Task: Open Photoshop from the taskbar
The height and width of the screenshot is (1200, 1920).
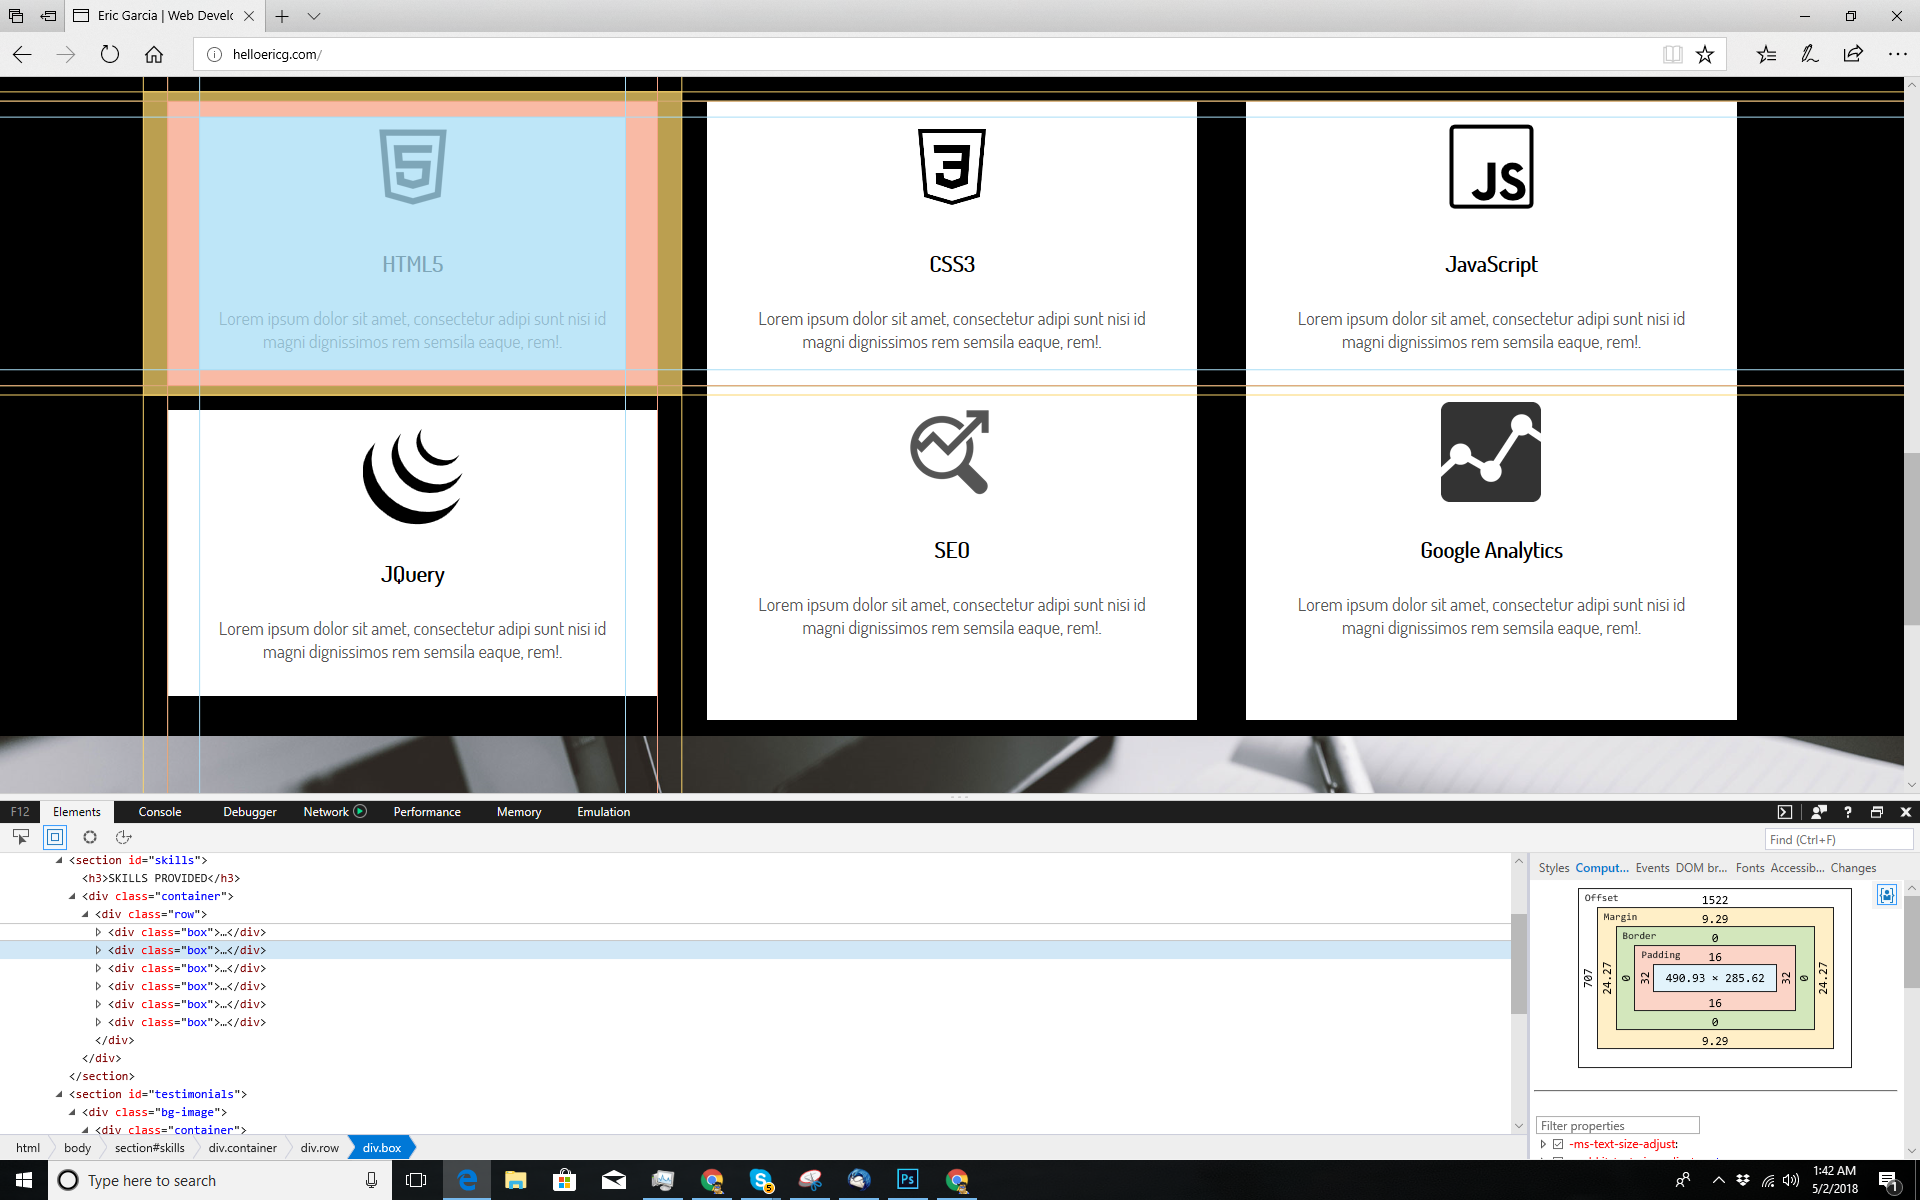Action: (907, 1180)
